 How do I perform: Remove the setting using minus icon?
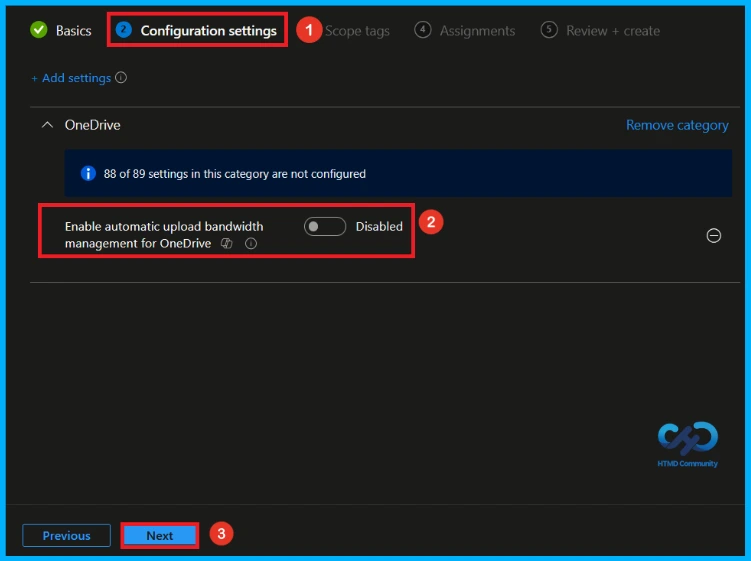[714, 236]
